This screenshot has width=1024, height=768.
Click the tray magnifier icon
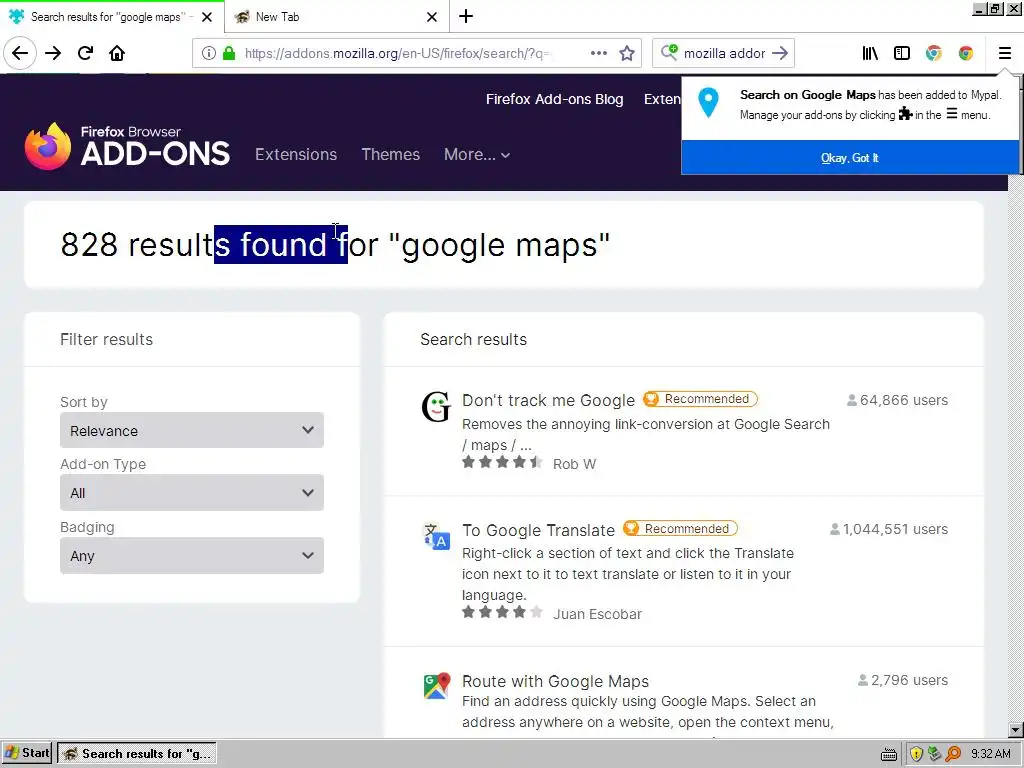coord(953,754)
